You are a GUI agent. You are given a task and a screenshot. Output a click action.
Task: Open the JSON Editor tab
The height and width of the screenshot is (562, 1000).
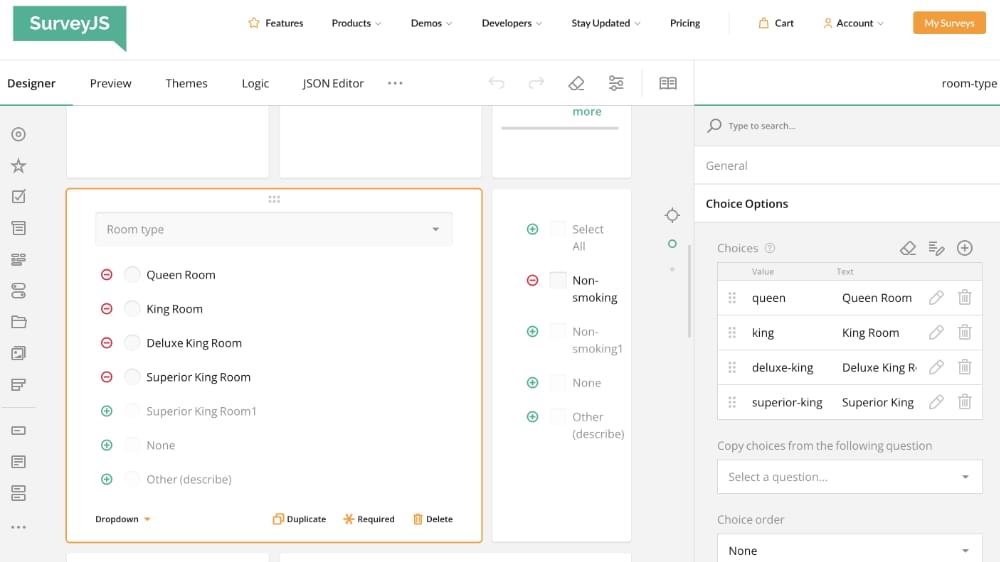point(333,83)
